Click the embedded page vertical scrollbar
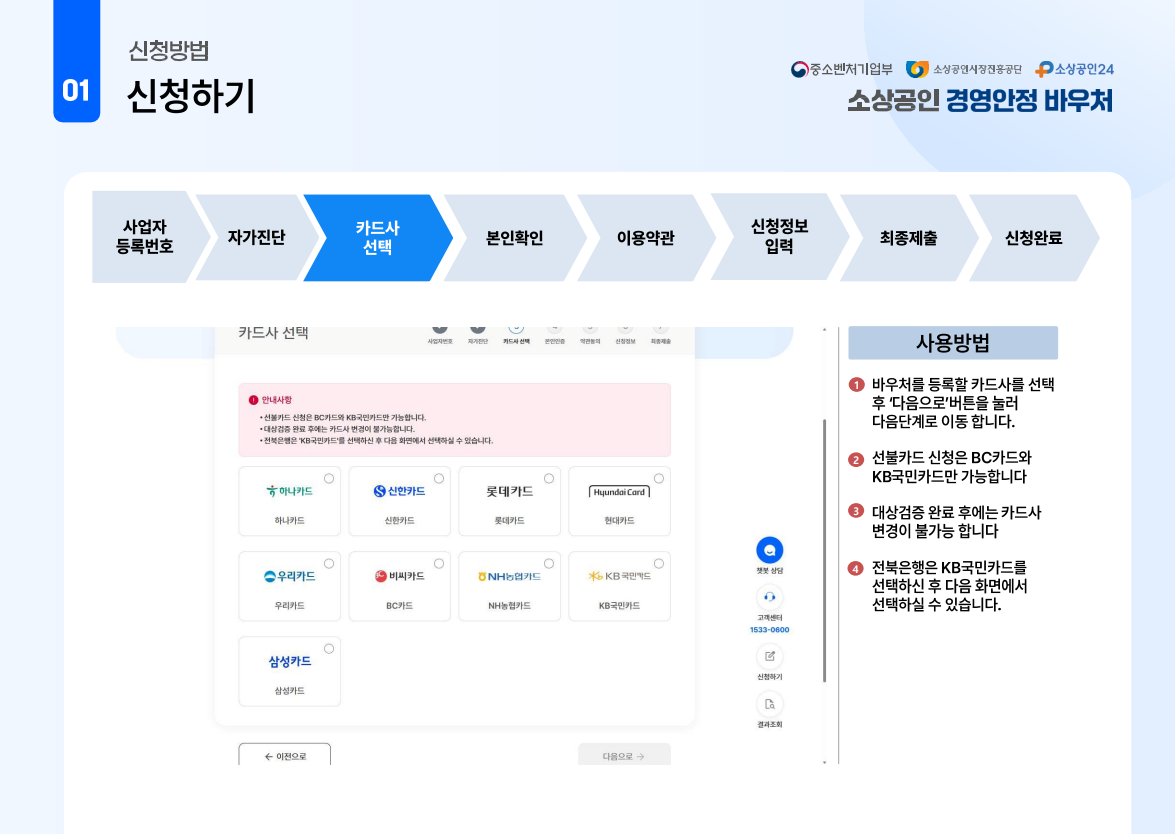This screenshot has width=1175, height=834. [x=824, y=551]
